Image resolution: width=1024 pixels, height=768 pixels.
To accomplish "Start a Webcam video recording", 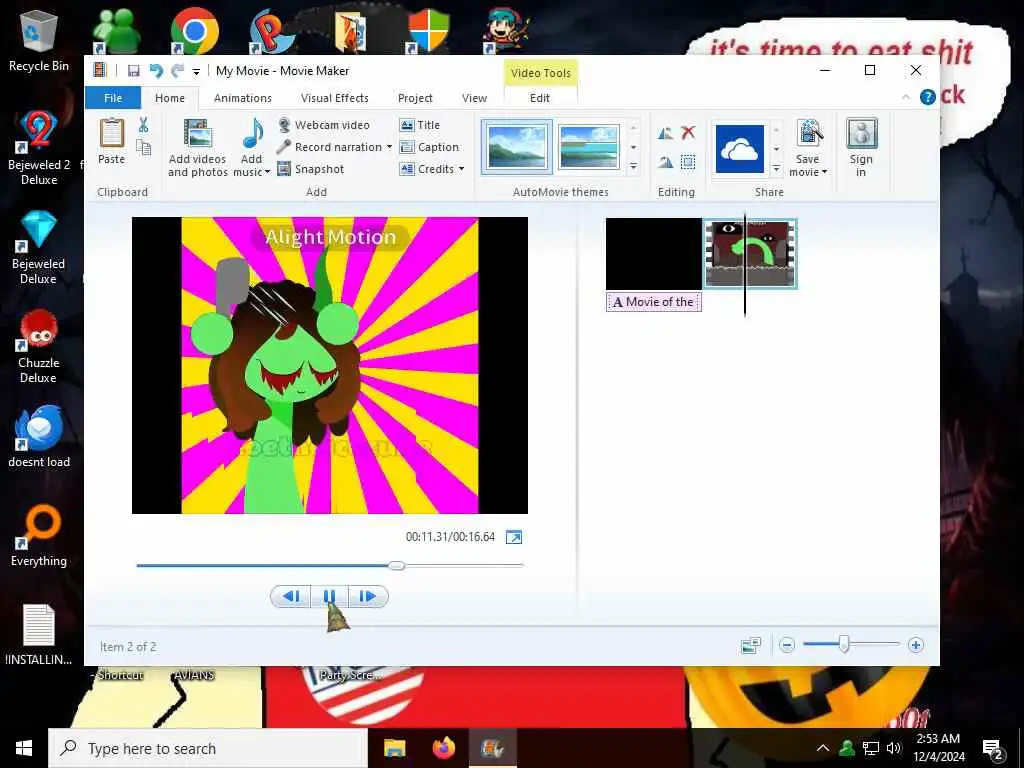I will click(x=323, y=125).
